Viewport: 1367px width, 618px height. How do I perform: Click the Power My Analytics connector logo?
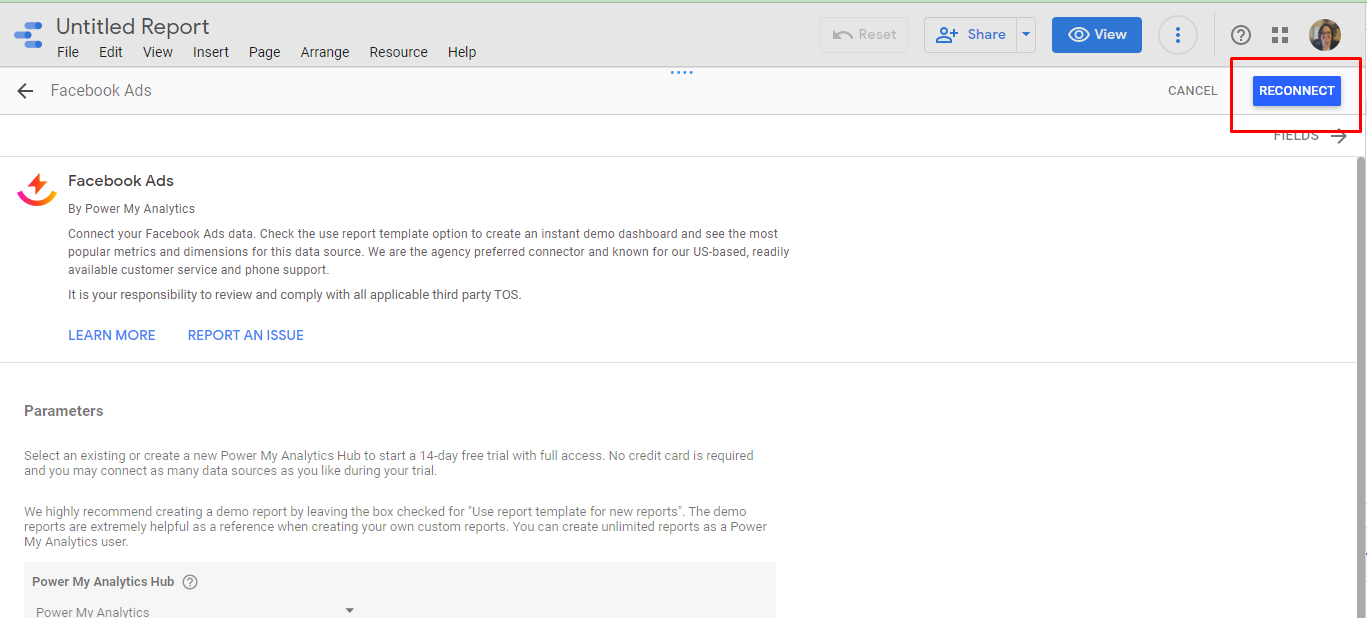click(37, 187)
